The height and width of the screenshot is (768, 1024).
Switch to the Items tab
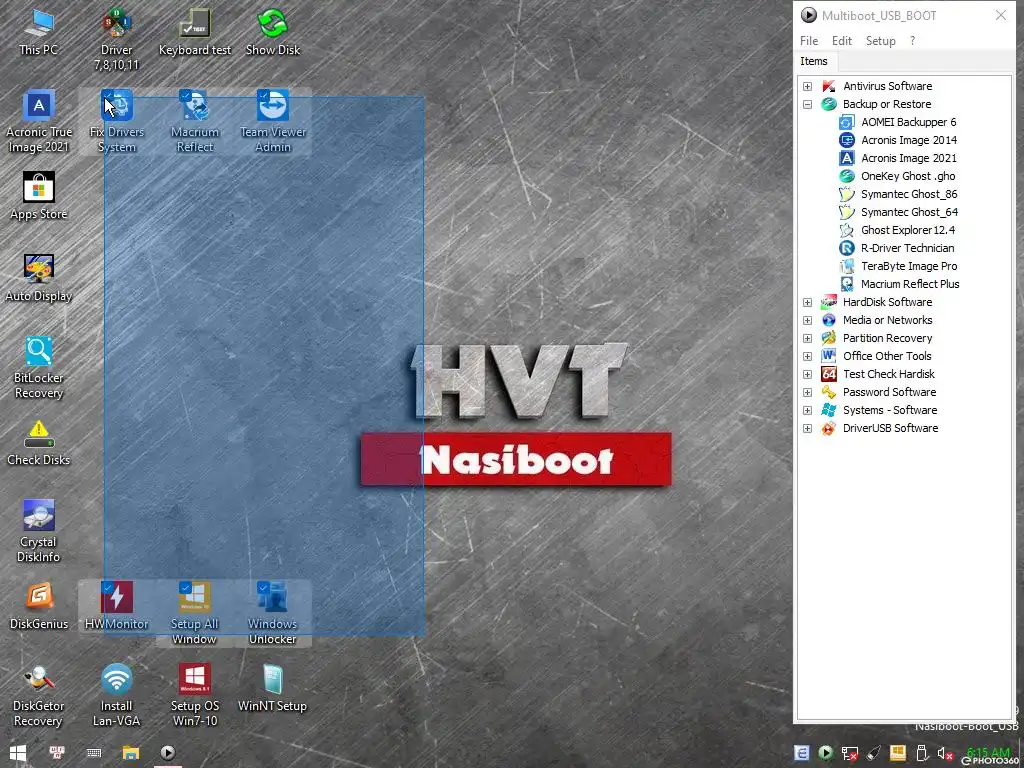click(814, 61)
